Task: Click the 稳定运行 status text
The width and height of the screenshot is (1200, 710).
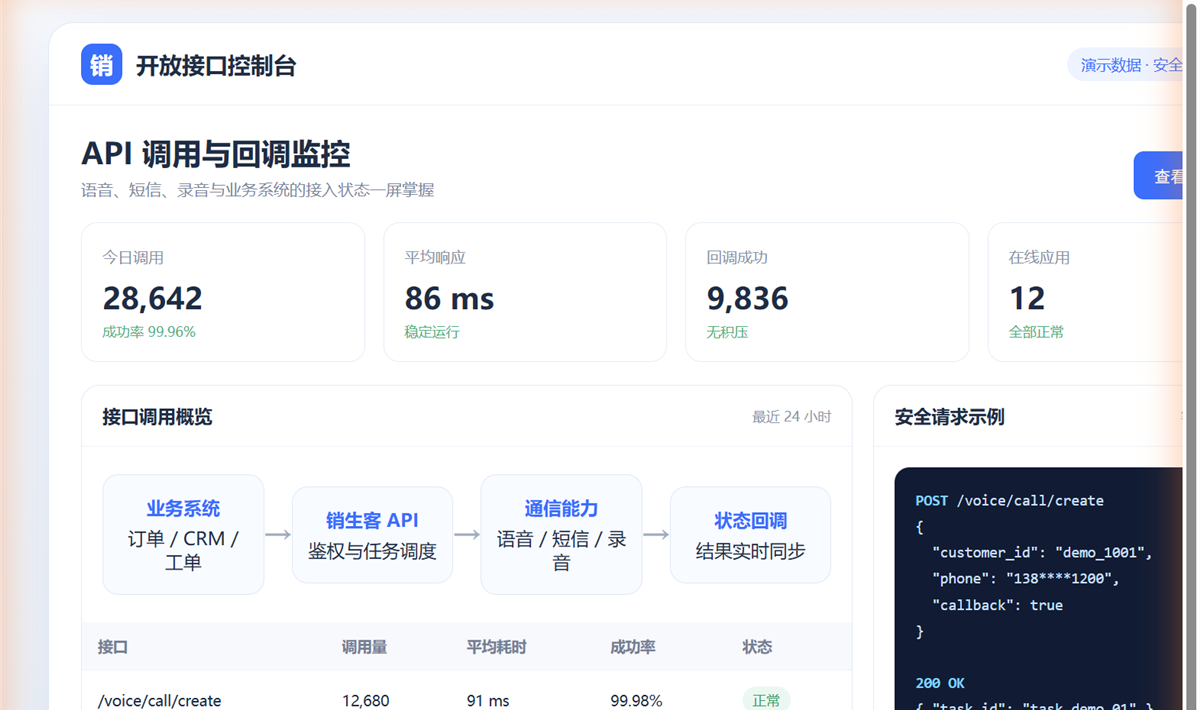Action: click(432, 332)
